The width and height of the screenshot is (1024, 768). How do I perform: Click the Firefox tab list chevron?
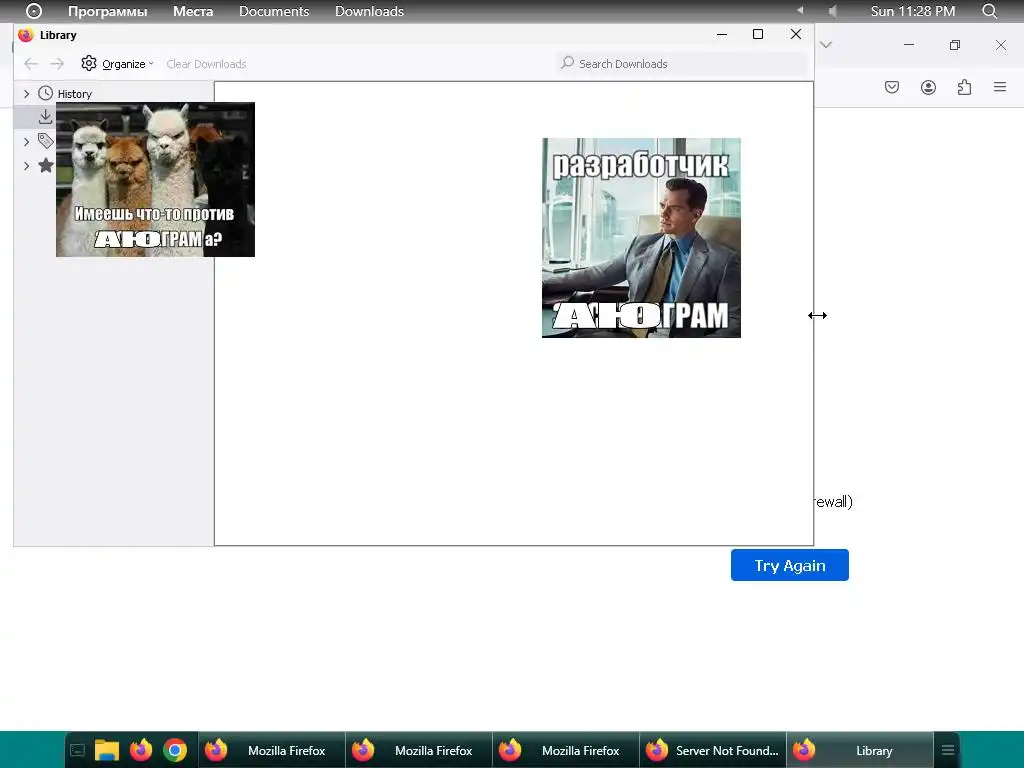(x=826, y=45)
